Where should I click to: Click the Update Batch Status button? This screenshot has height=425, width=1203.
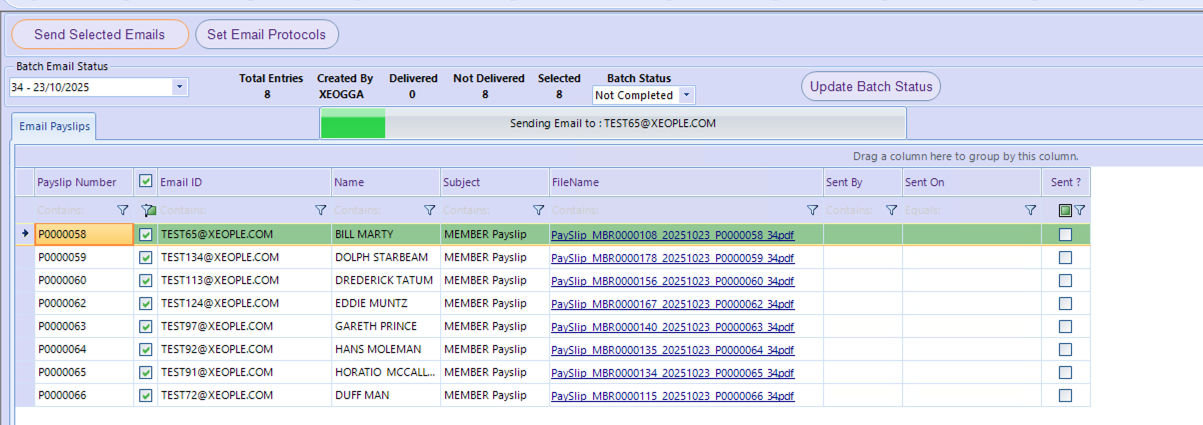point(870,87)
